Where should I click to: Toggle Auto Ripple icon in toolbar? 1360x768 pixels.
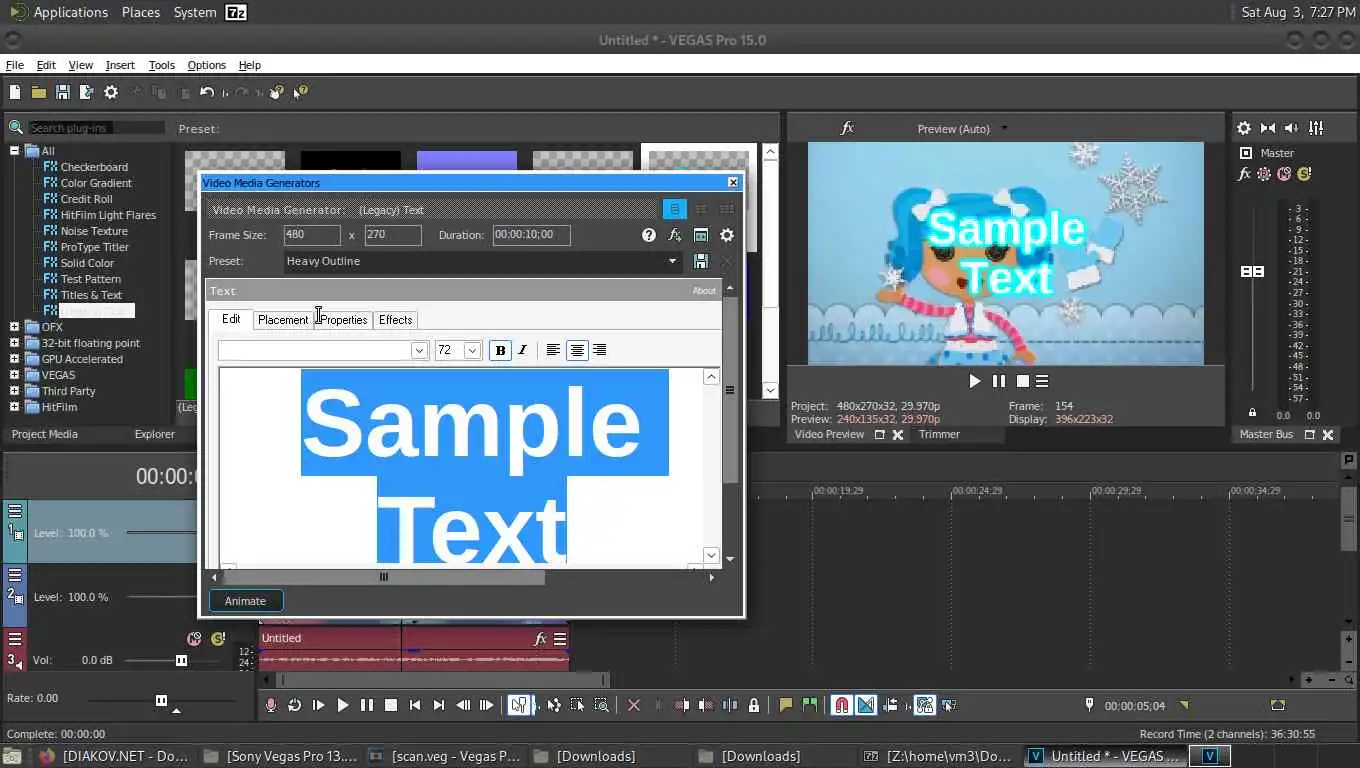[890, 705]
